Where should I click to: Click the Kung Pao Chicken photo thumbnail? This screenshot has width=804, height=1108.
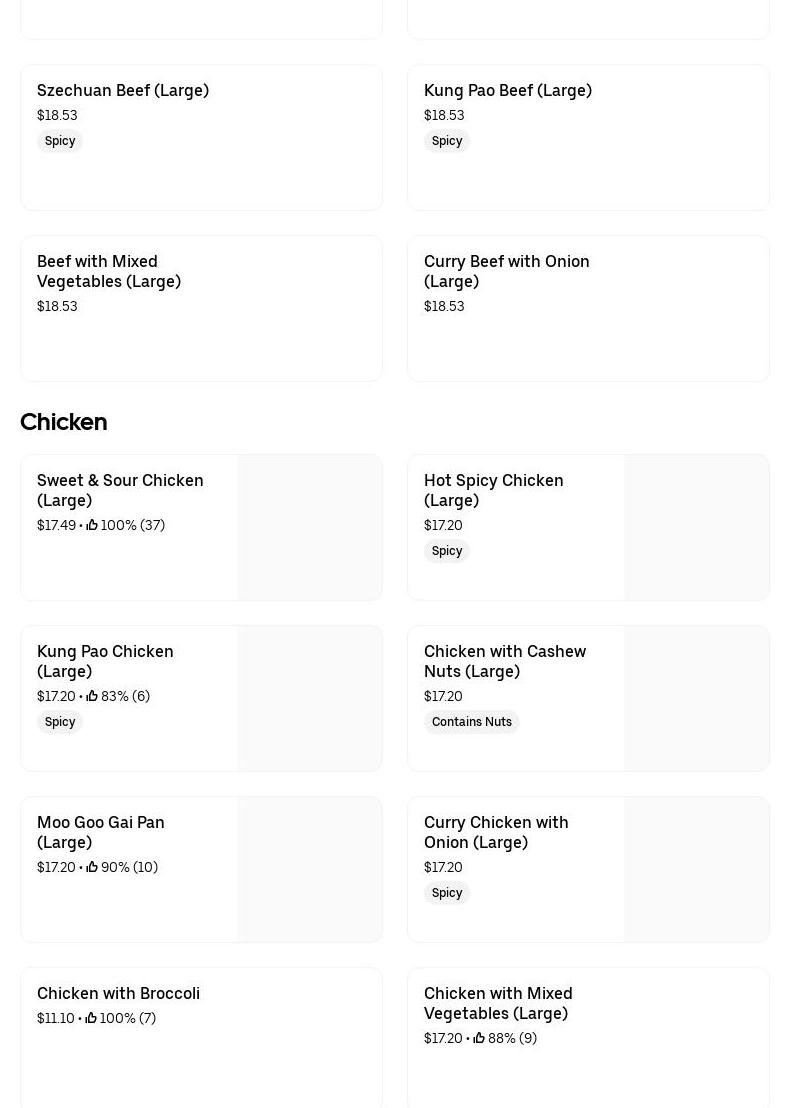click(310, 699)
